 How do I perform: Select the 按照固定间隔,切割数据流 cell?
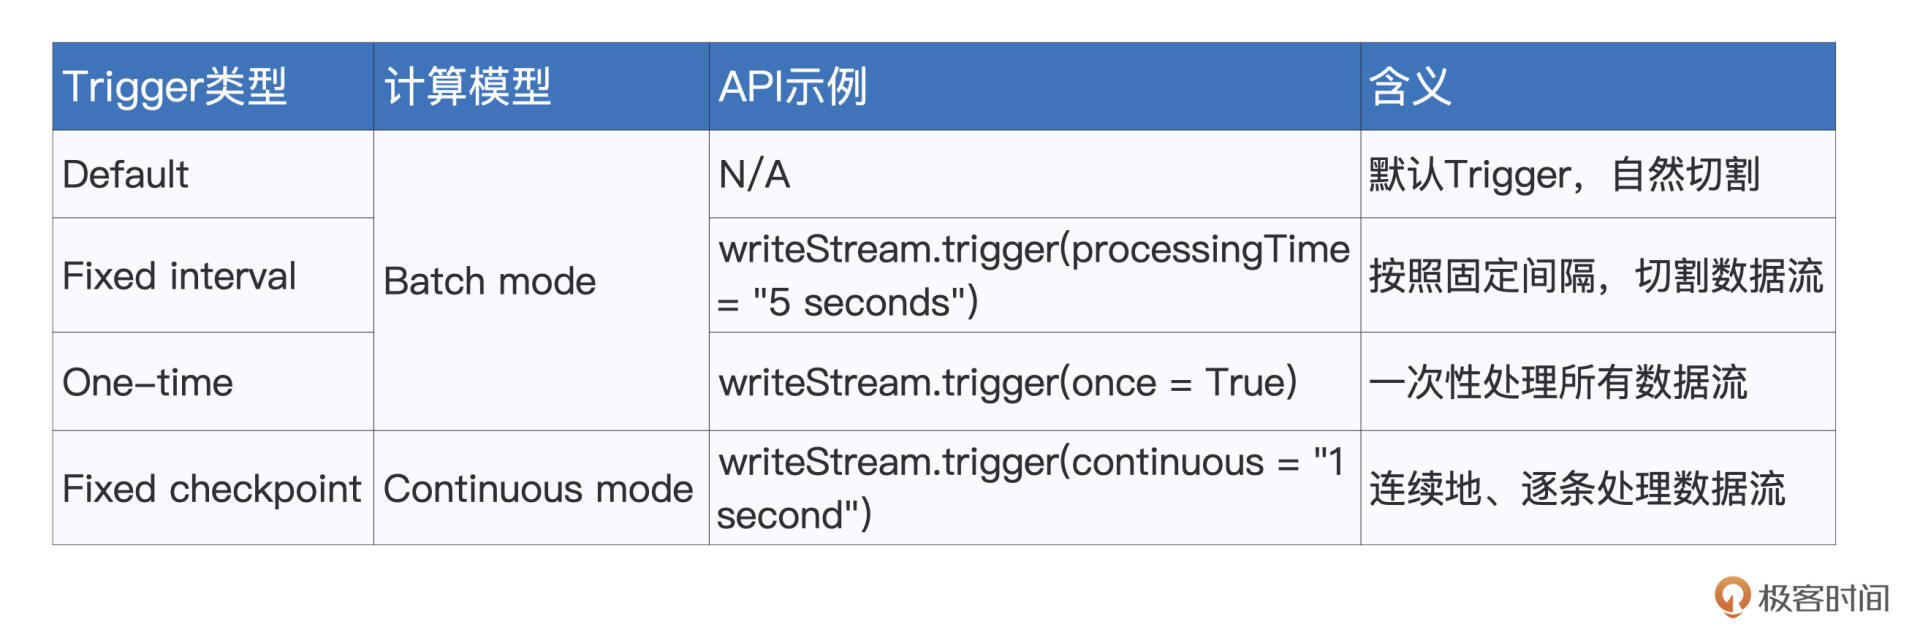point(1596,276)
